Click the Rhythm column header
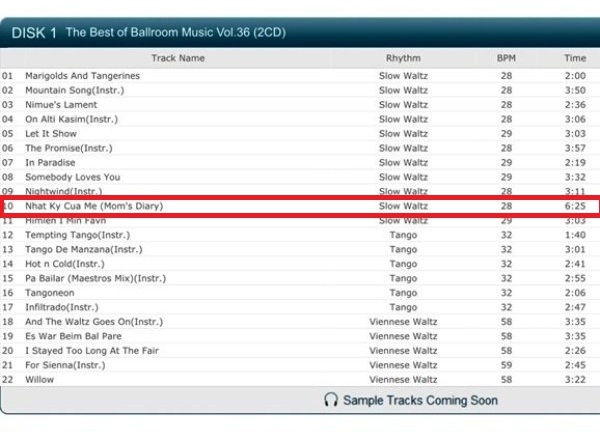The image size is (600, 432). [403, 58]
